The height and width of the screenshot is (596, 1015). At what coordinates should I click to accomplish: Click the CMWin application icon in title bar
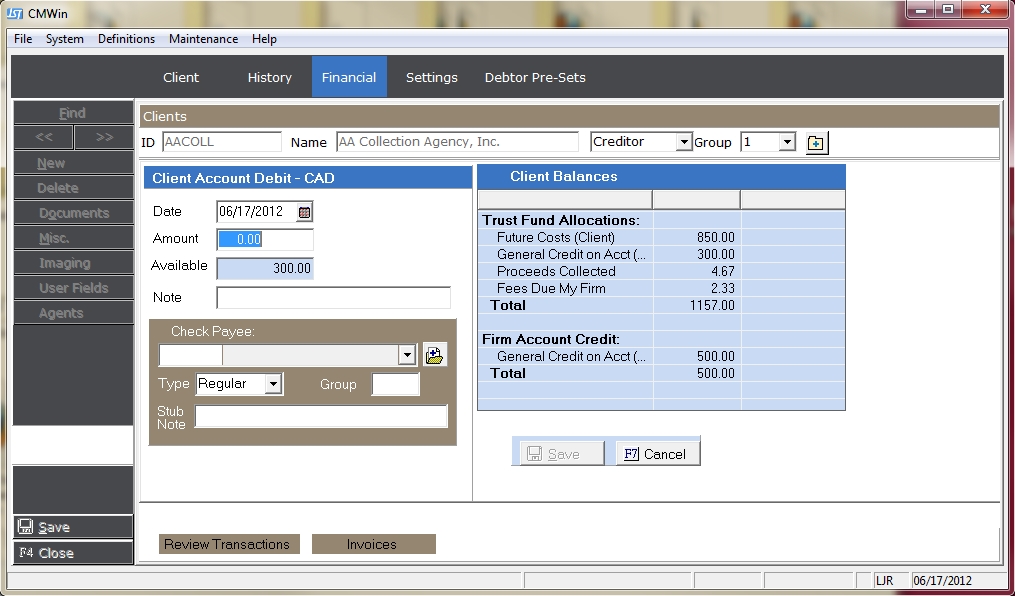[15, 12]
